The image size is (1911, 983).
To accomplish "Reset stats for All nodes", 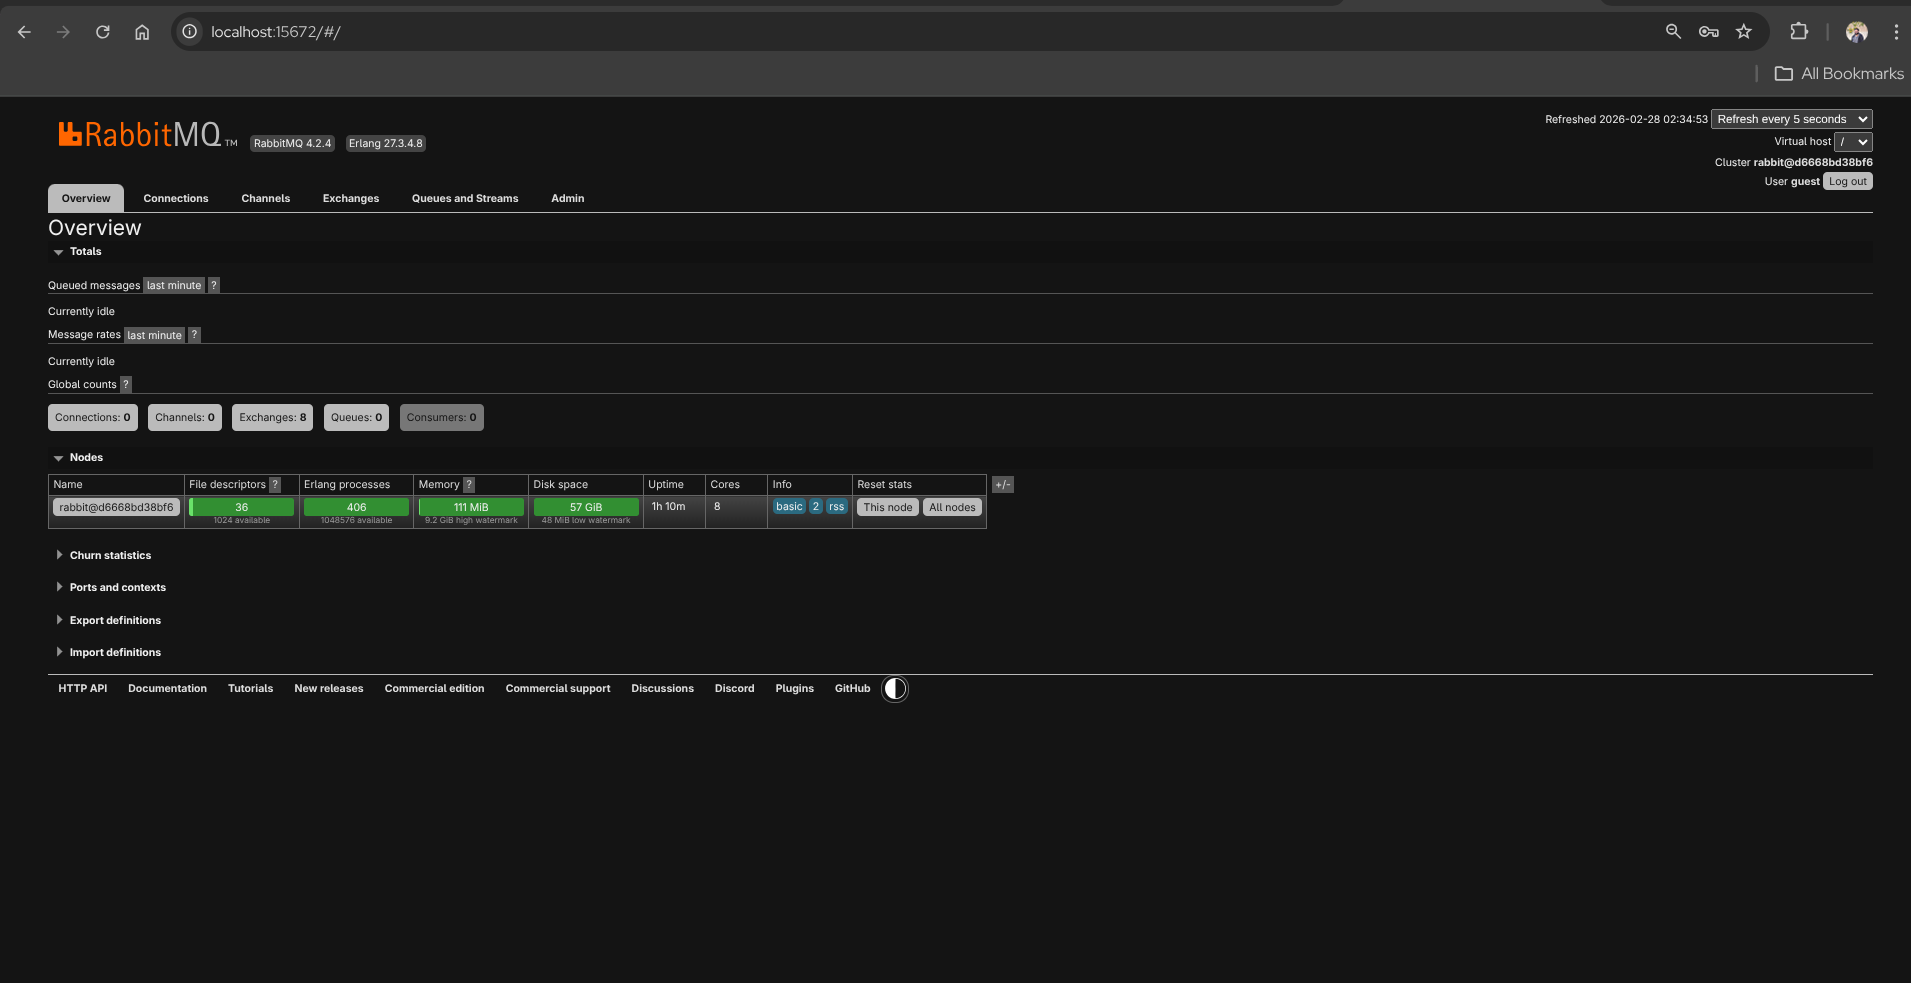I will click(x=952, y=508).
